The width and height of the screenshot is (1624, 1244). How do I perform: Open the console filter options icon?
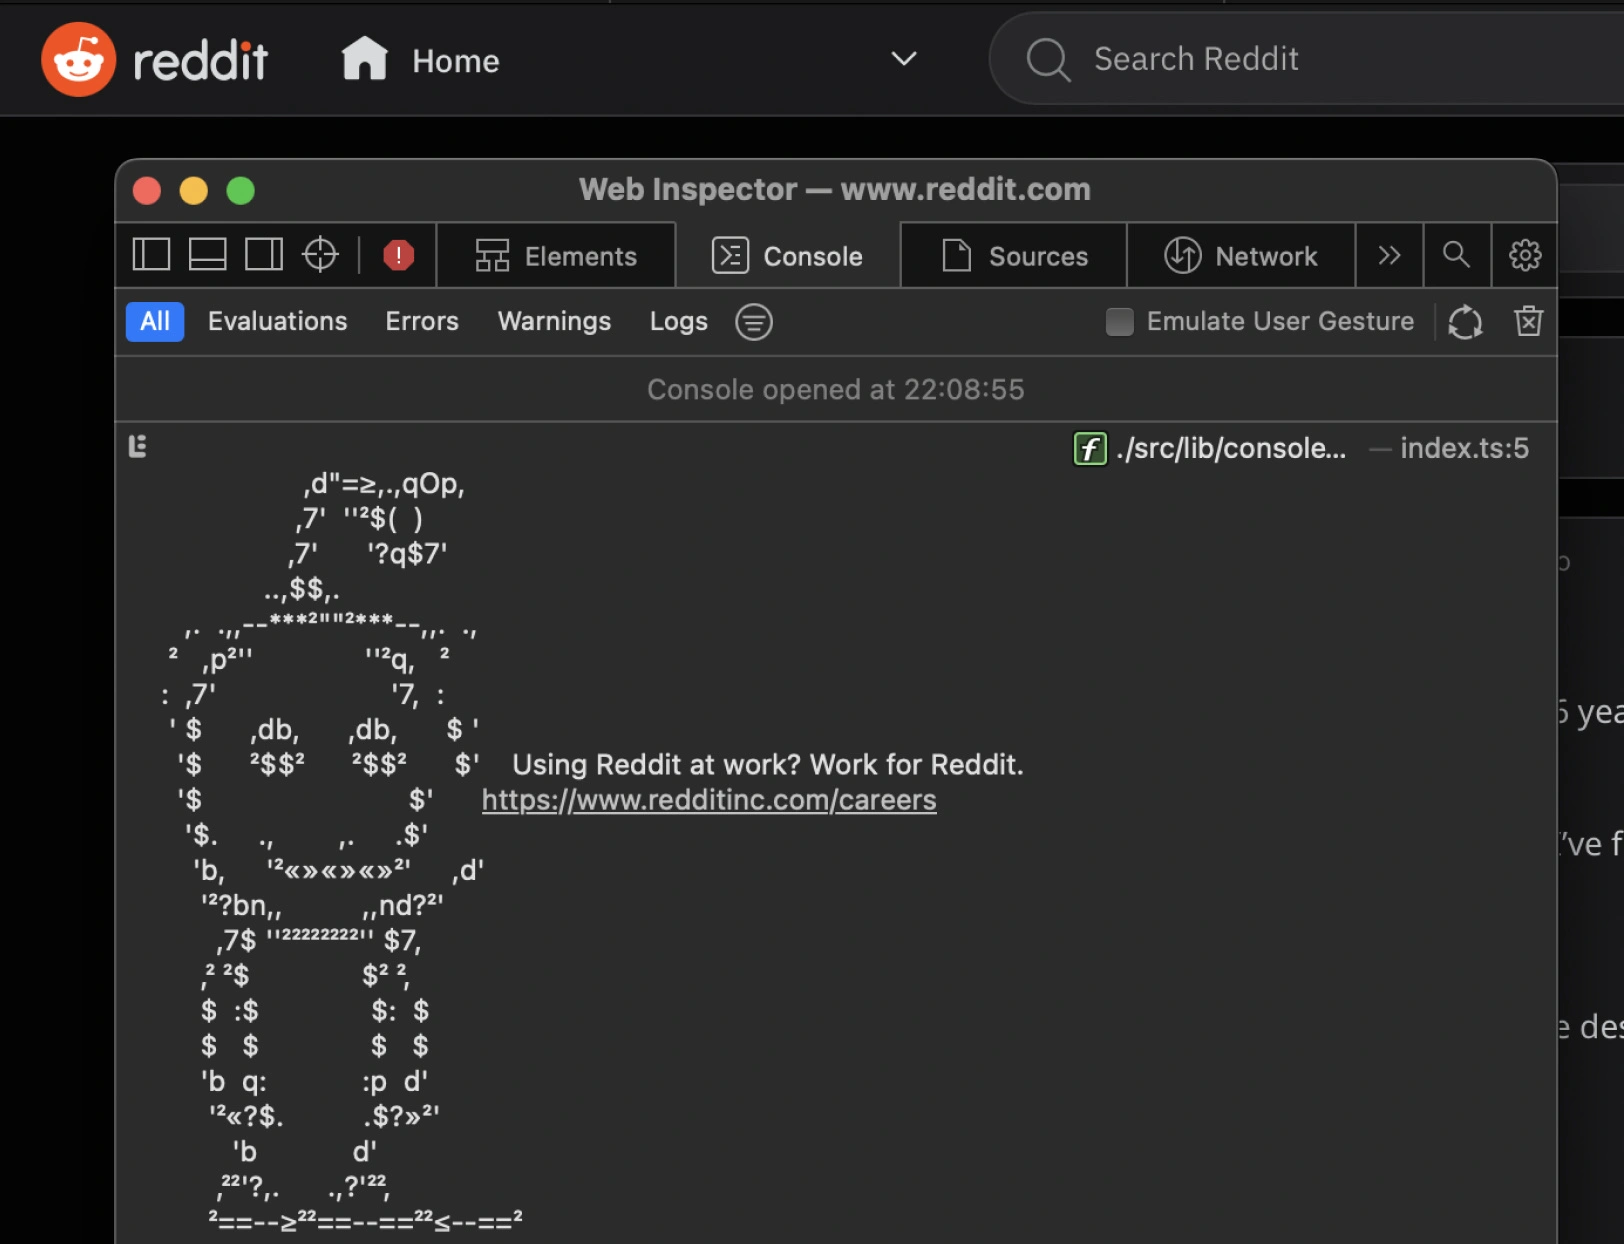click(754, 322)
